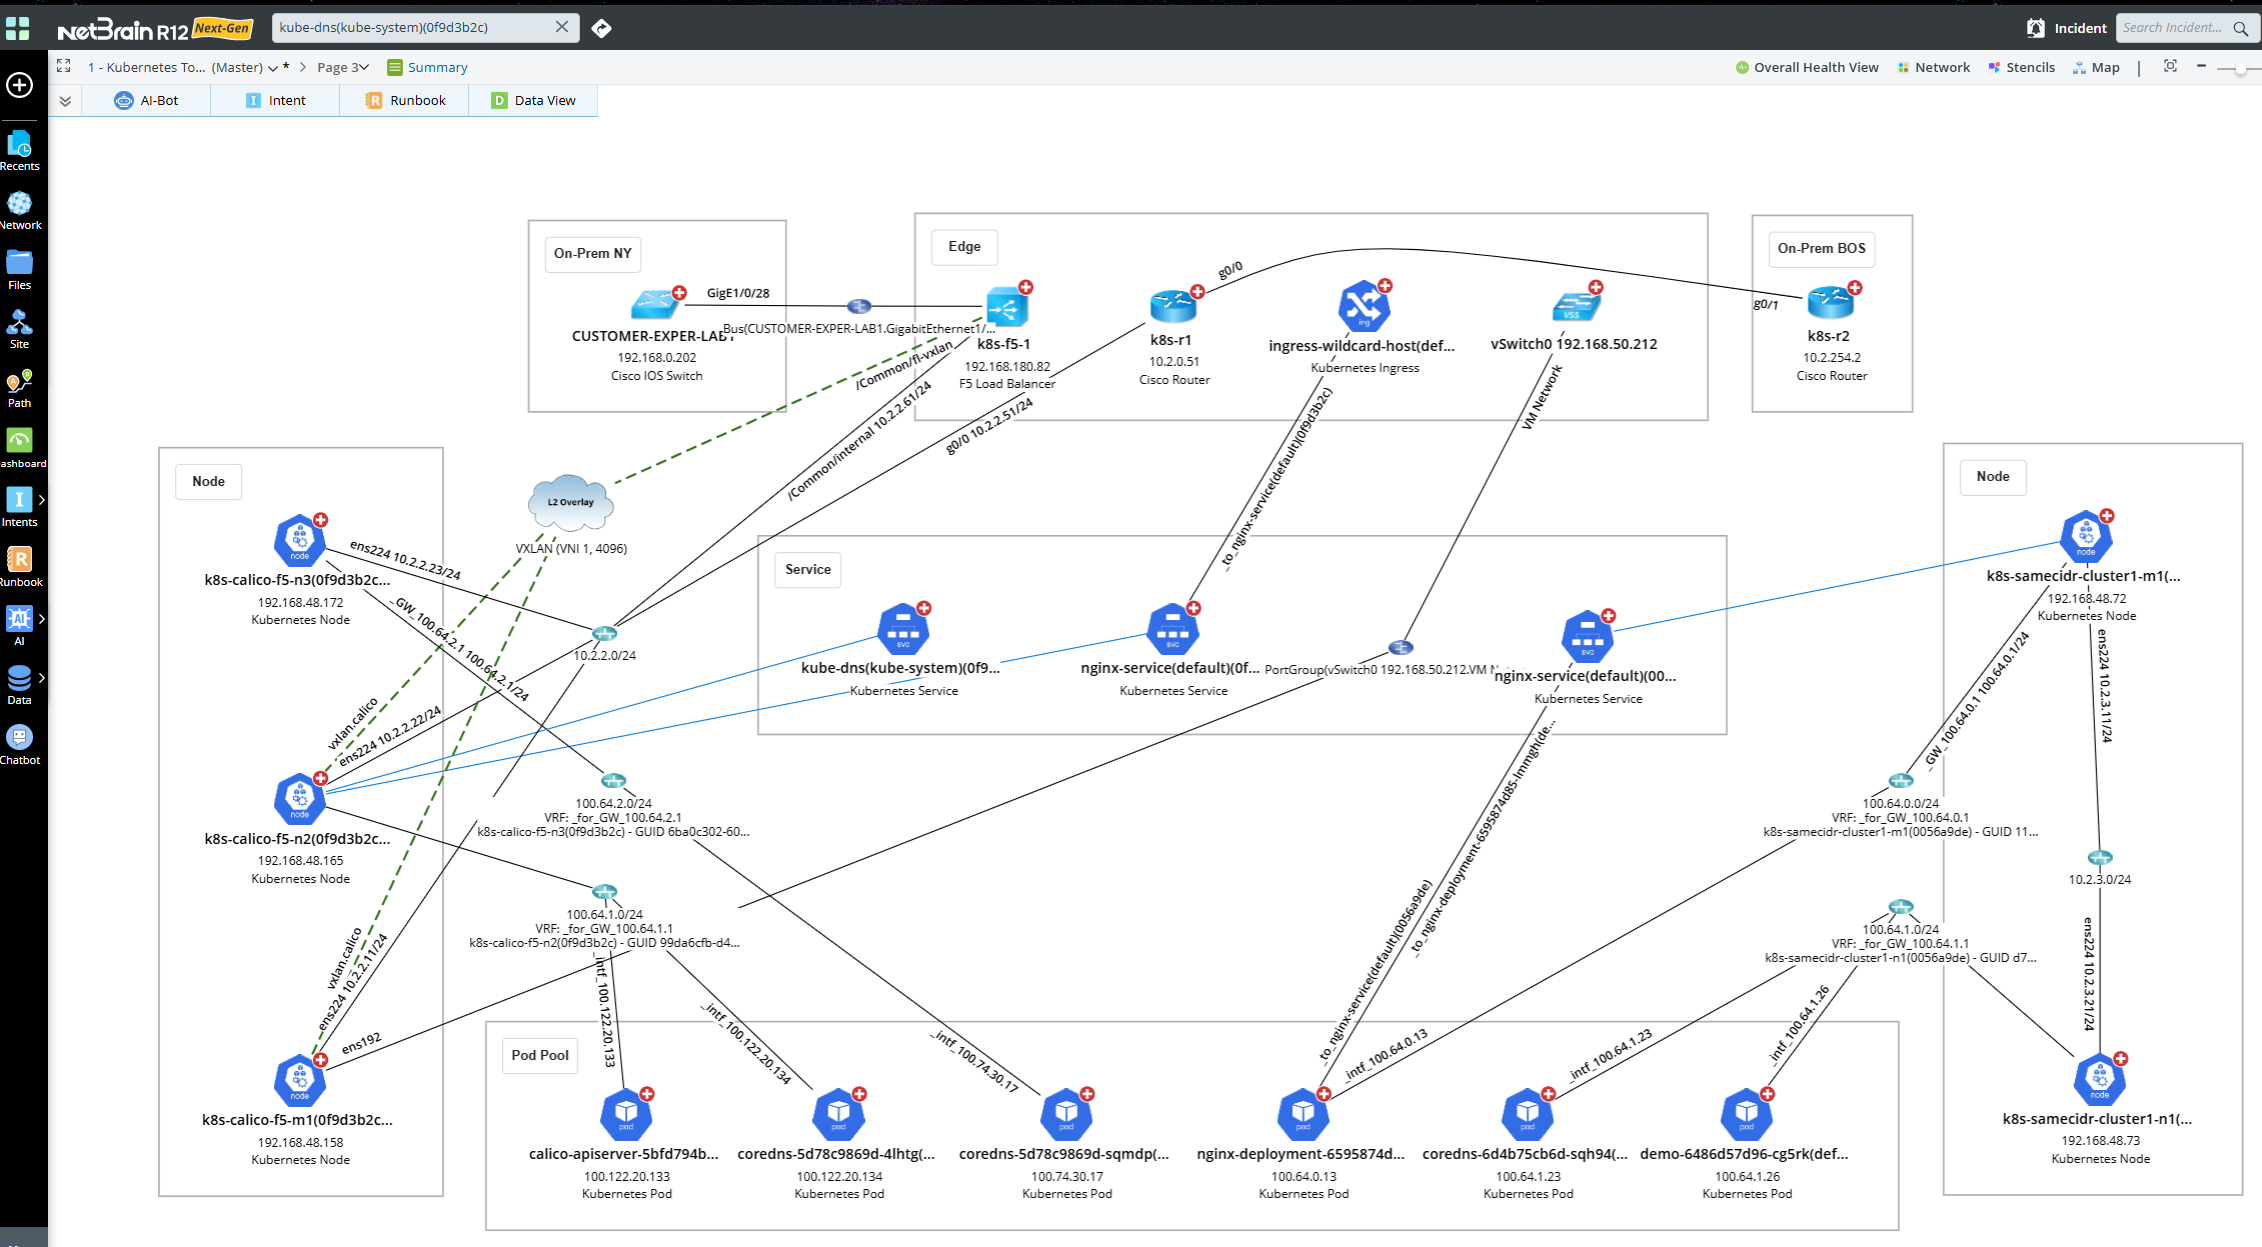Select the L2 Overlay cloud icon
Image resolution: width=2262 pixels, height=1247 pixels.
[570, 502]
